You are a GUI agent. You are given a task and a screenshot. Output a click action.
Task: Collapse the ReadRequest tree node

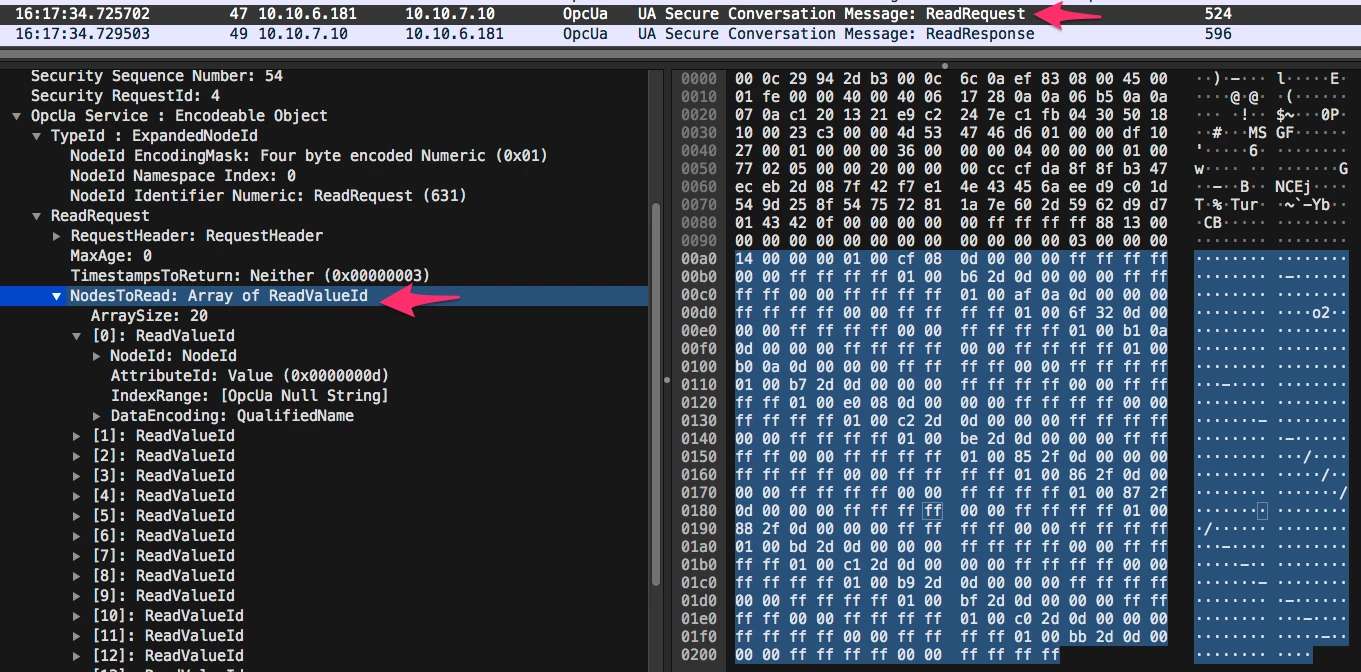click(x=37, y=216)
